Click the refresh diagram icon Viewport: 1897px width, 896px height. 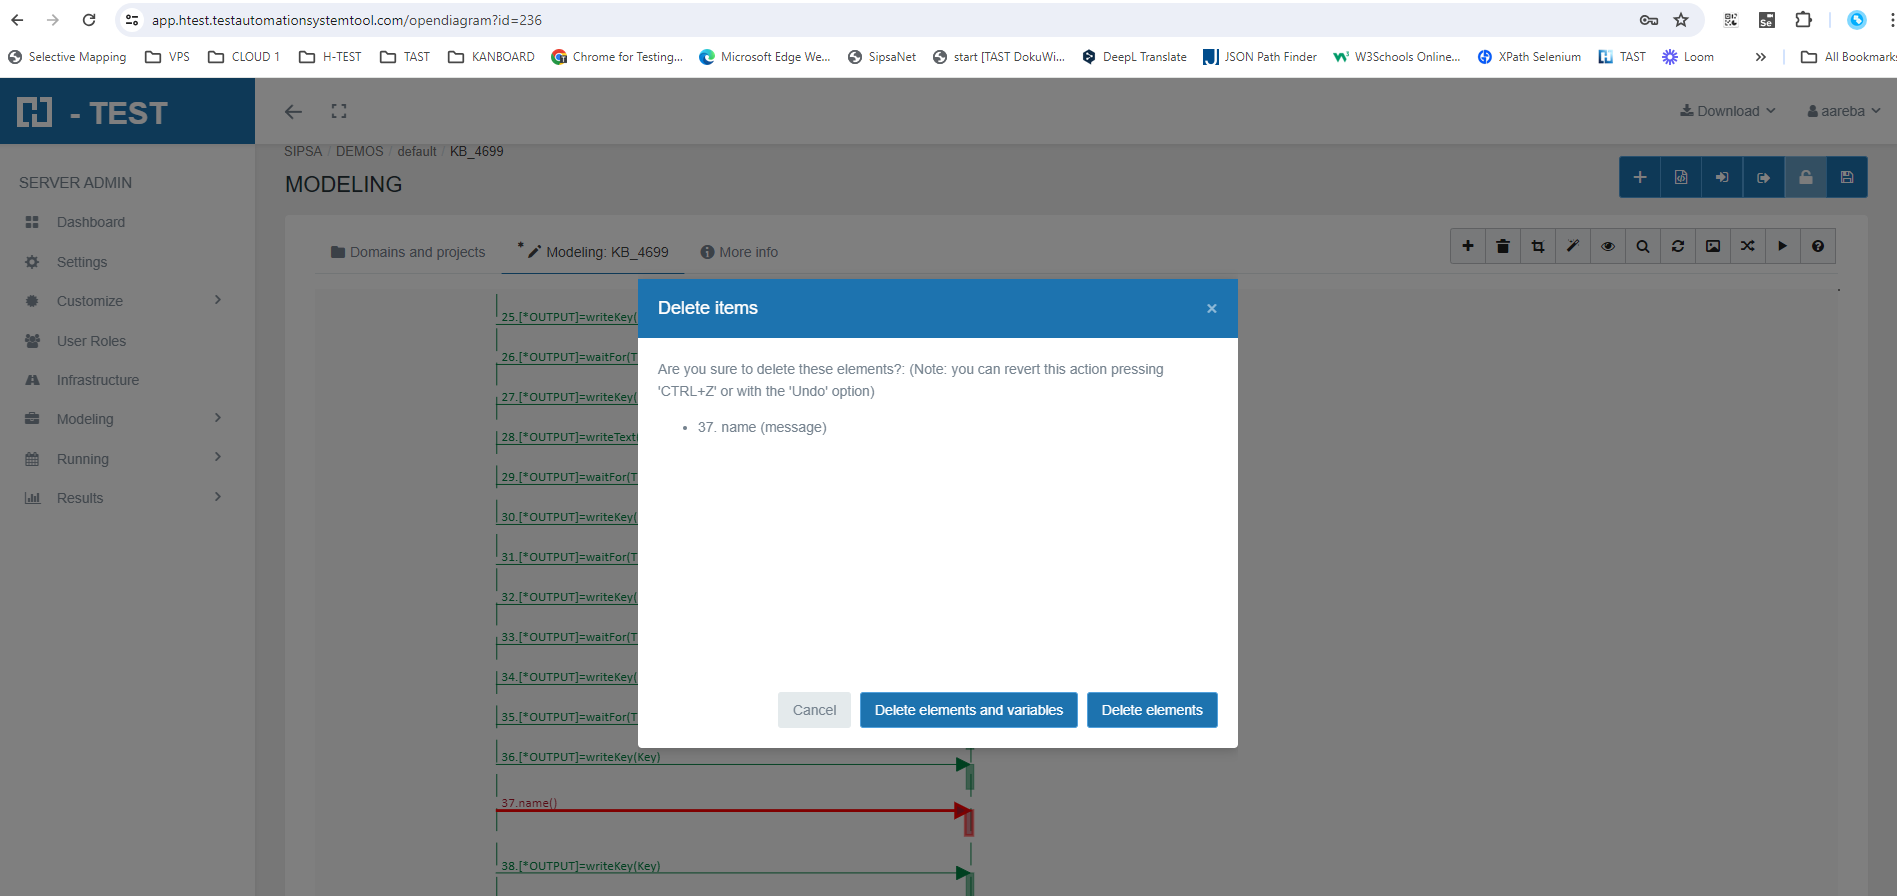[x=1678, y=246]
